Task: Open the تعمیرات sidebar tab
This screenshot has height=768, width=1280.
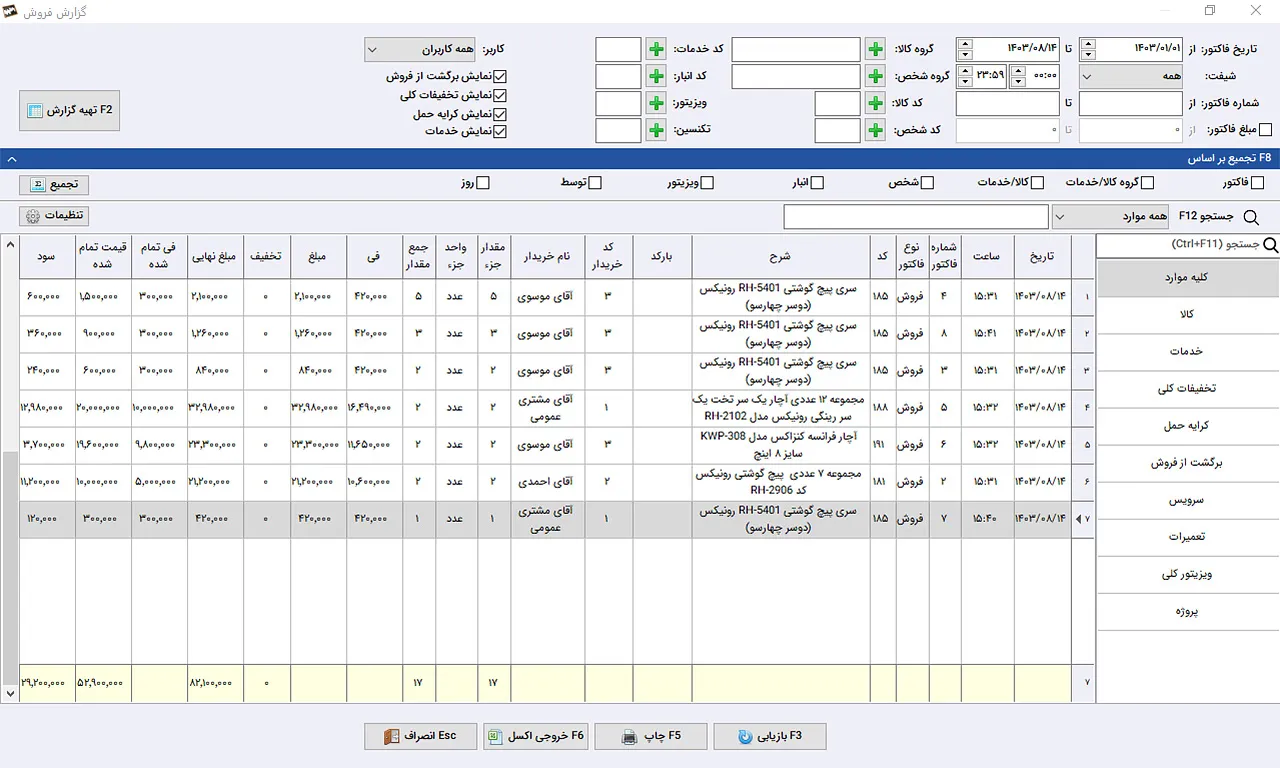Action: click(1188, 537)
